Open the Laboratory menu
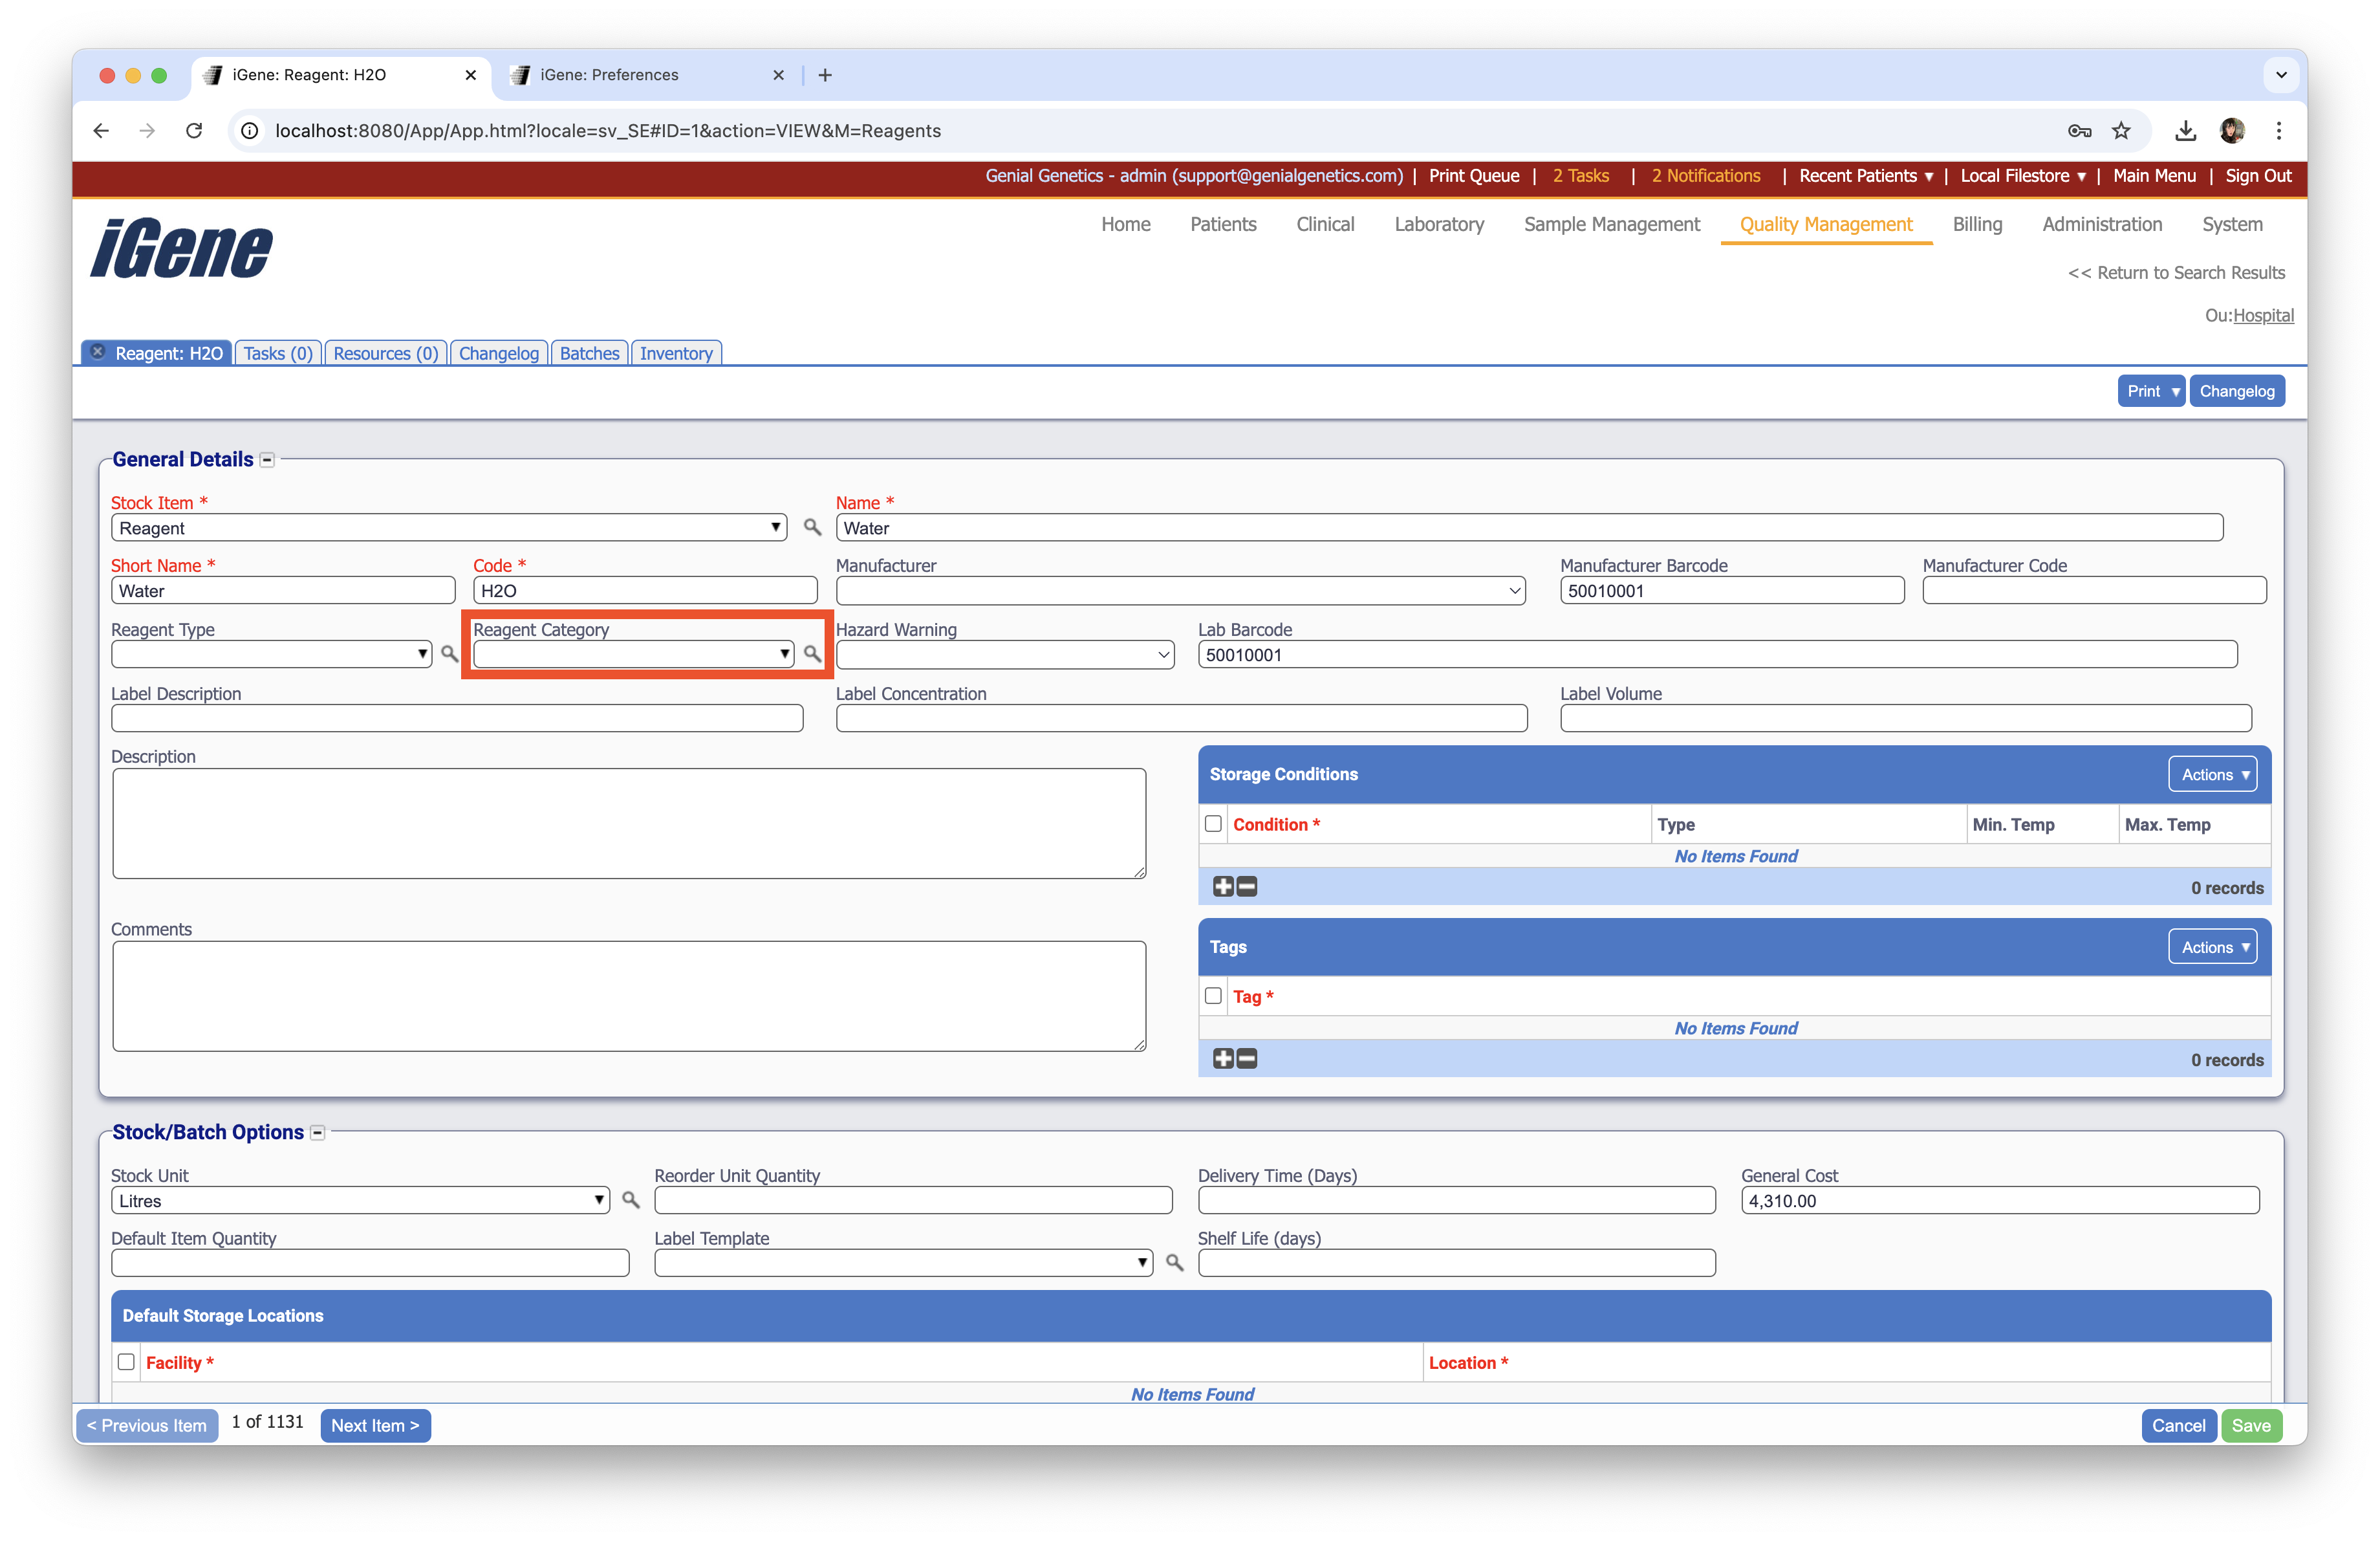This screenshot has height=1541, width=2380. coord(1438,224)
